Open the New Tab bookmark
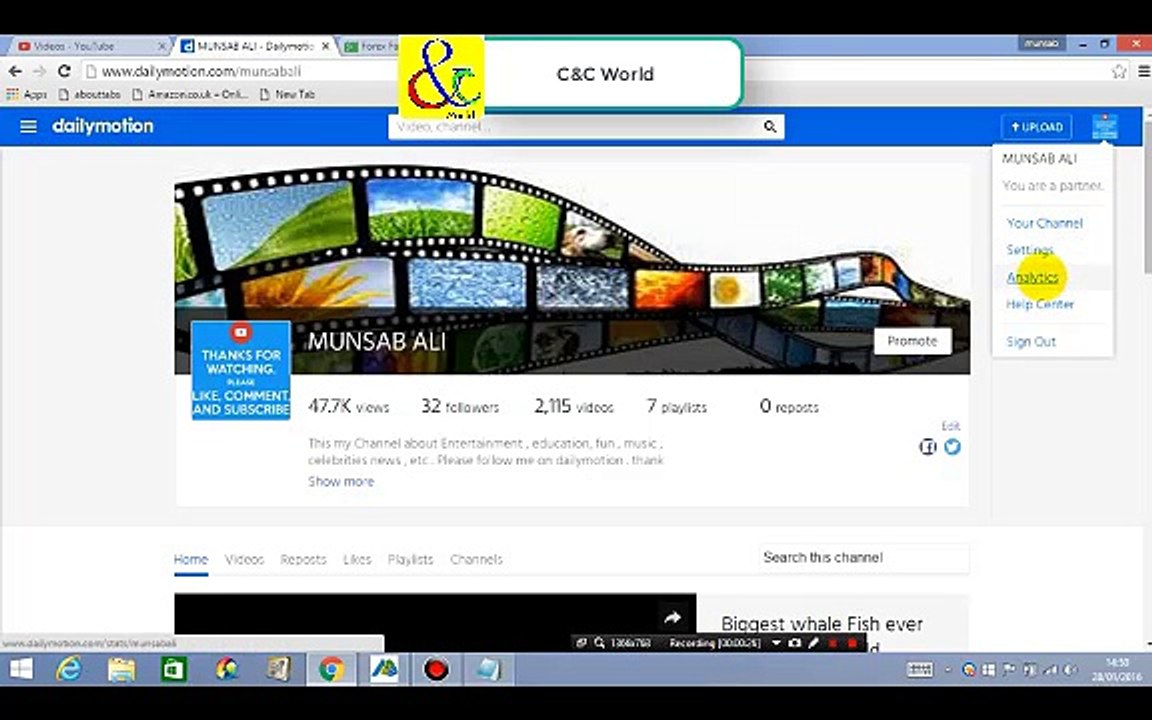Screen dimensions: 1152x720 click(287, 94)
